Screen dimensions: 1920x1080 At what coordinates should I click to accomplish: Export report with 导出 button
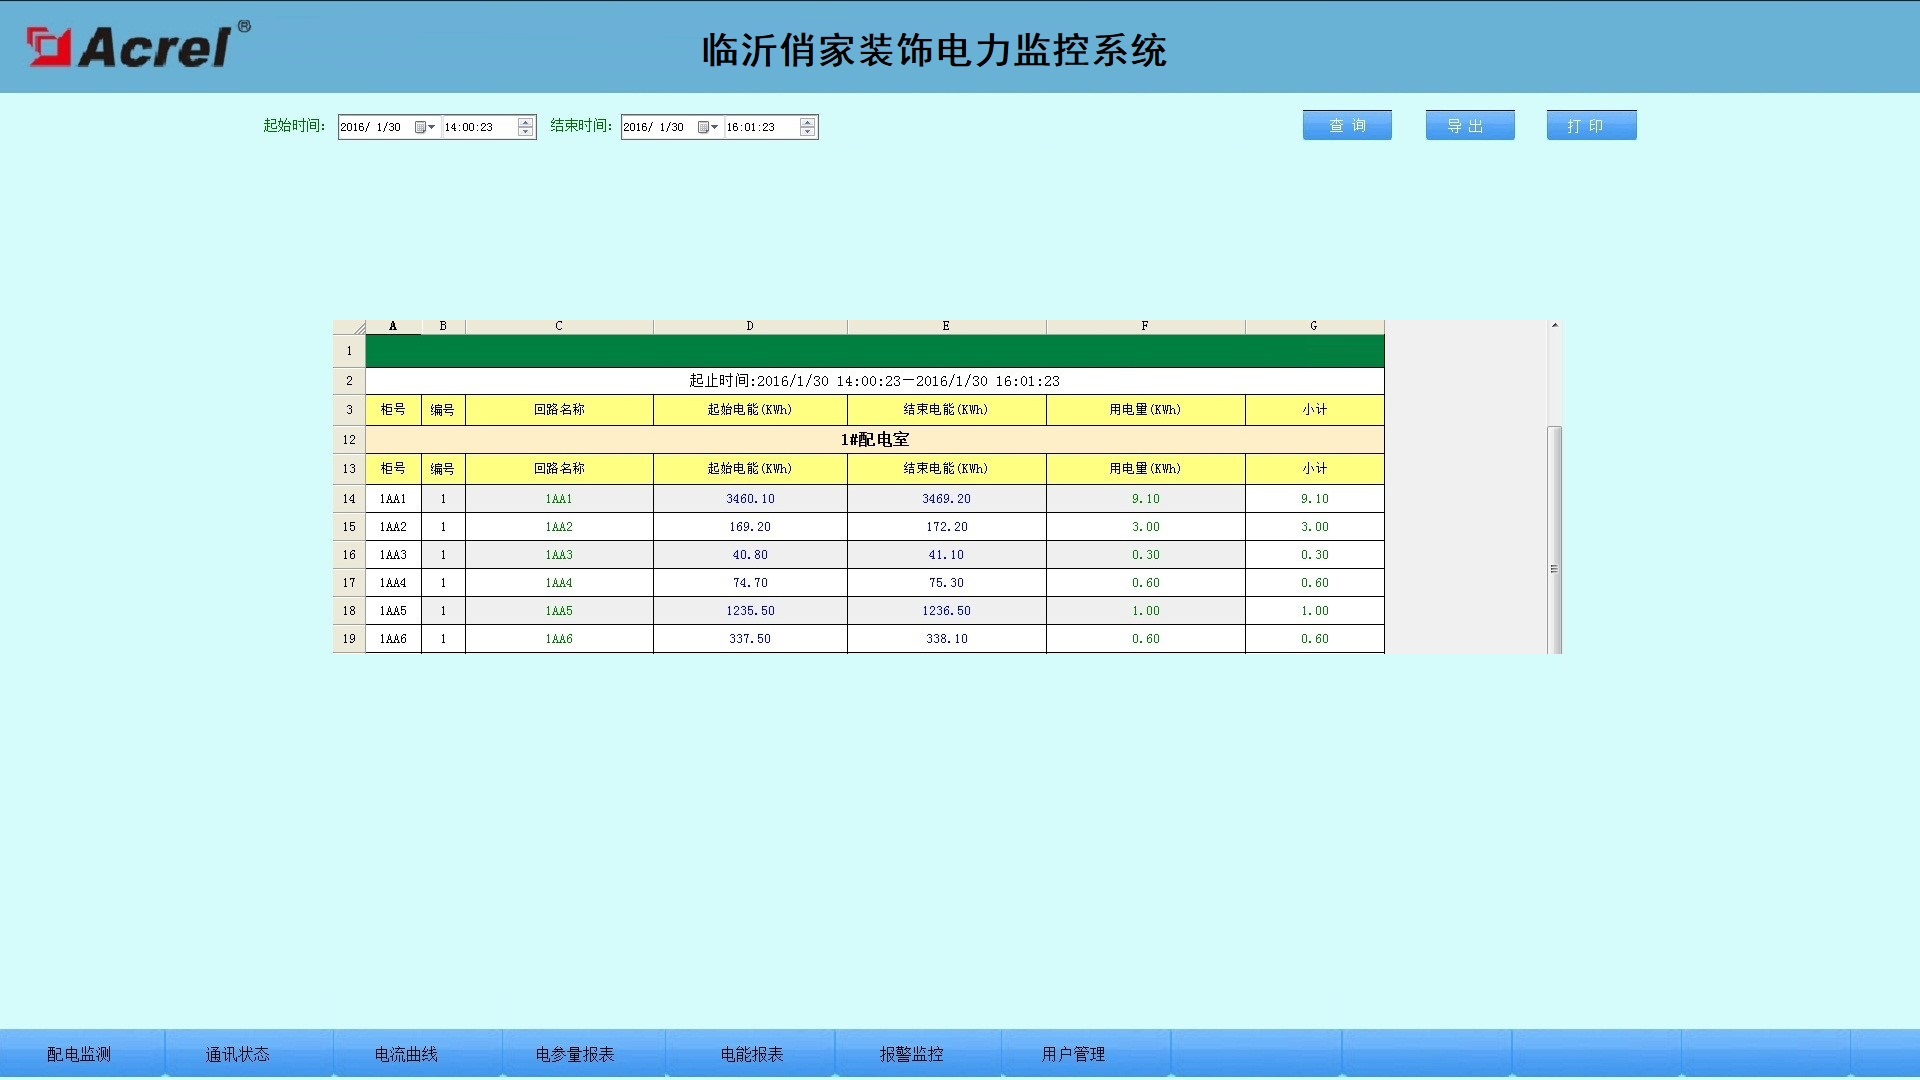click(x=1469, y=125)
